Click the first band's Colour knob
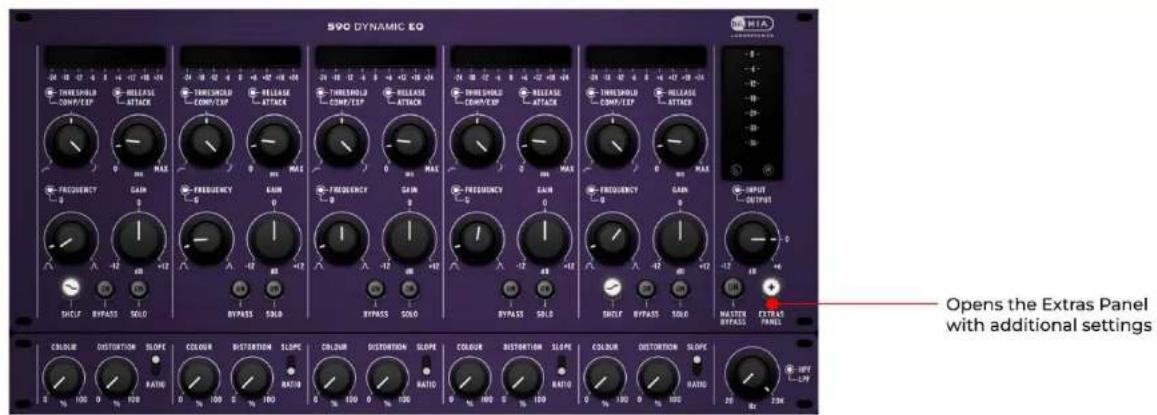Viewport: 1157px width, 415px height. [65, 377]
